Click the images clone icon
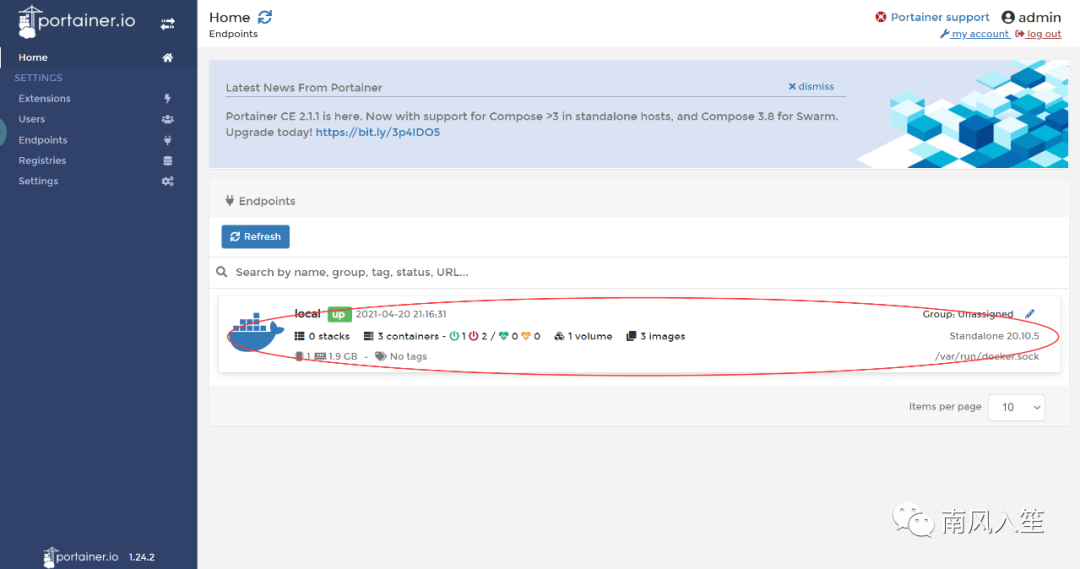This screenshot has width=1080, height=569. tap(631, 336)
